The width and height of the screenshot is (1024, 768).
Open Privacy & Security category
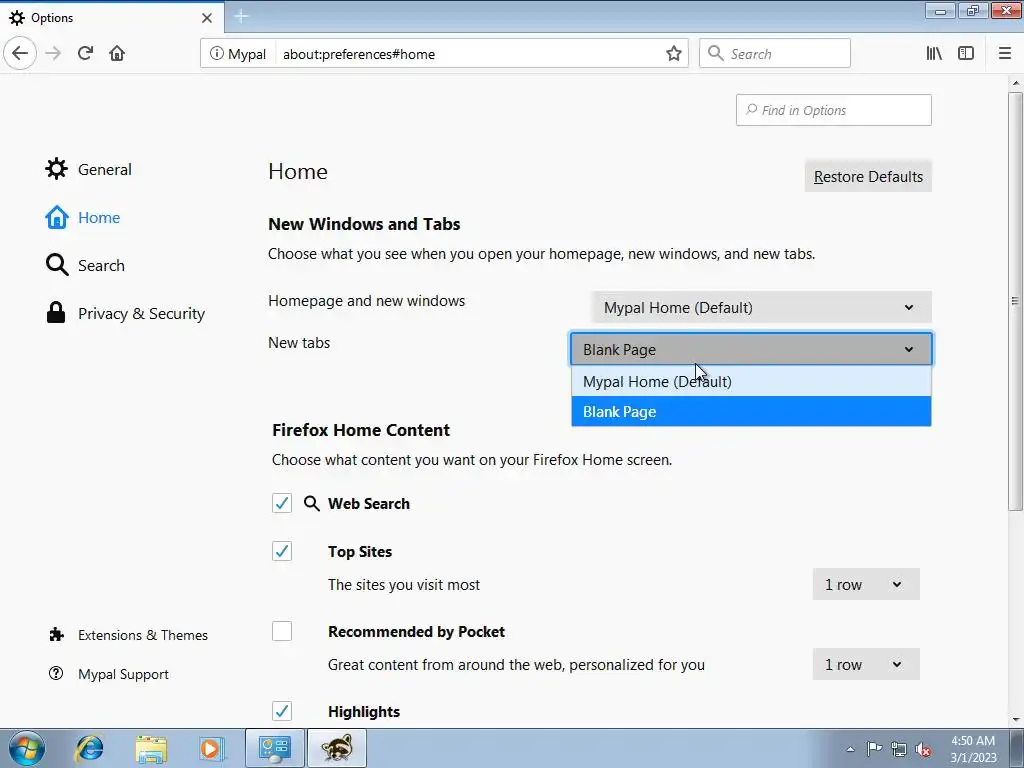coord(125,313)
